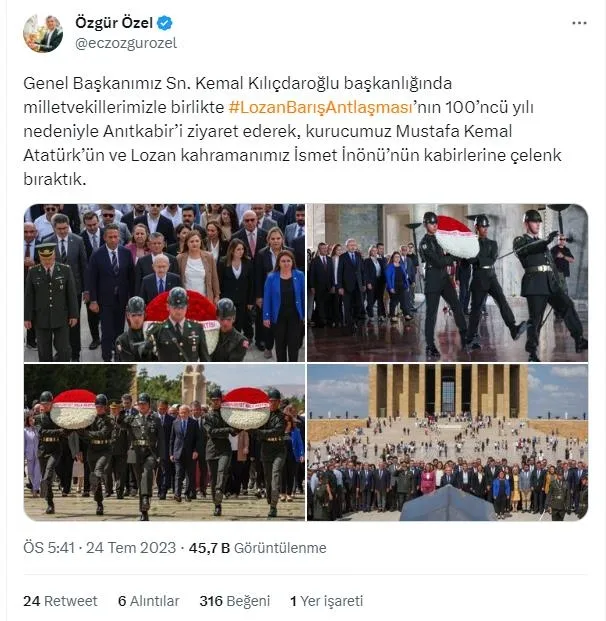606x621 pixels.
Task: View the bottom-left two wreaths photo
Action: point(164,442)
